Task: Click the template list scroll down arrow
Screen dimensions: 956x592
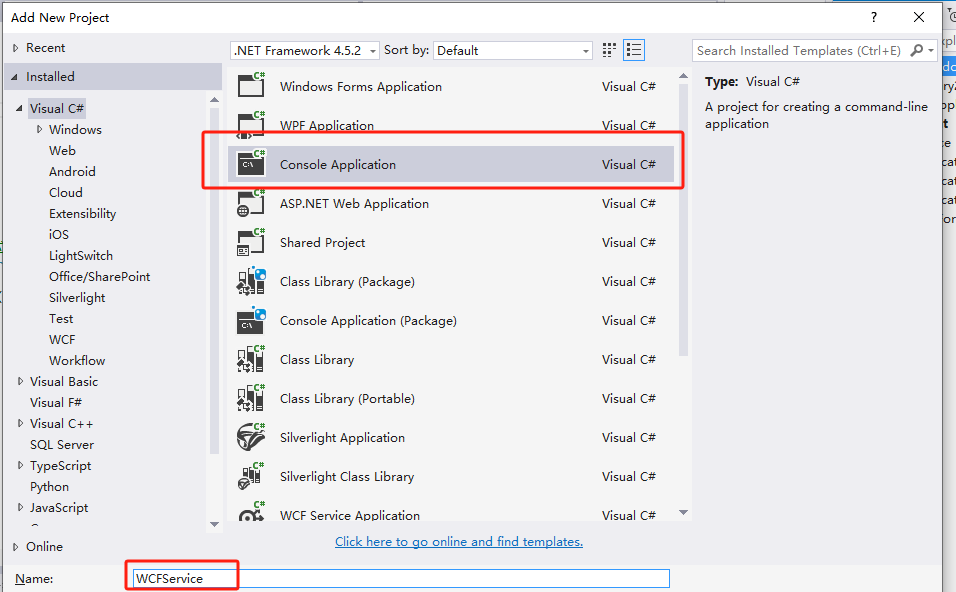Action: 683,512
